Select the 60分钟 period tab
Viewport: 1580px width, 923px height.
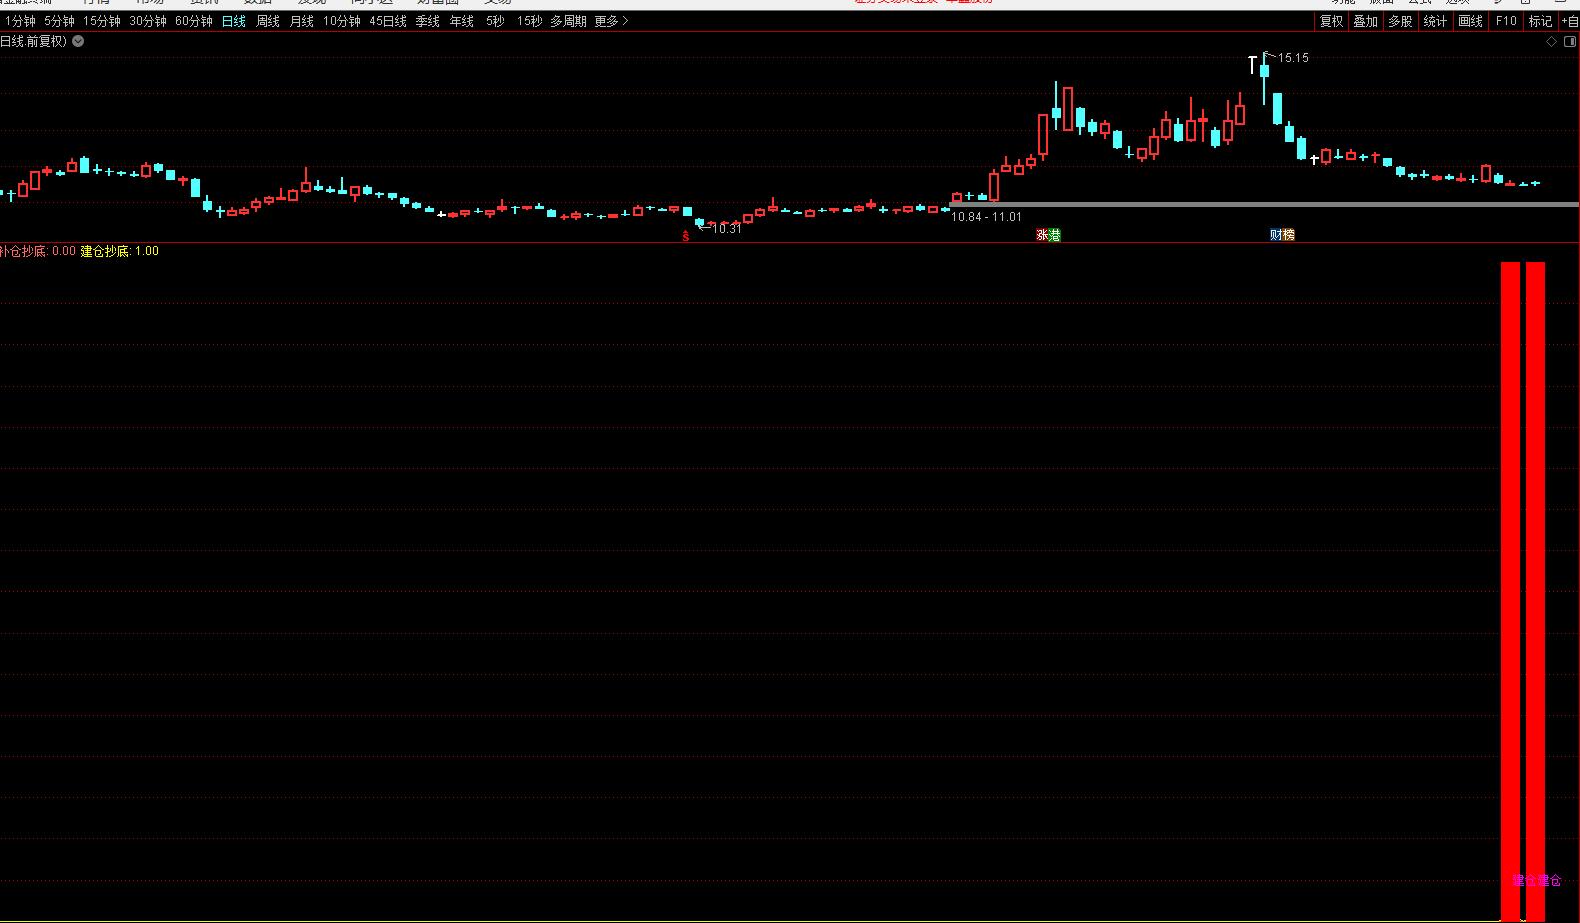coord(193,21)
